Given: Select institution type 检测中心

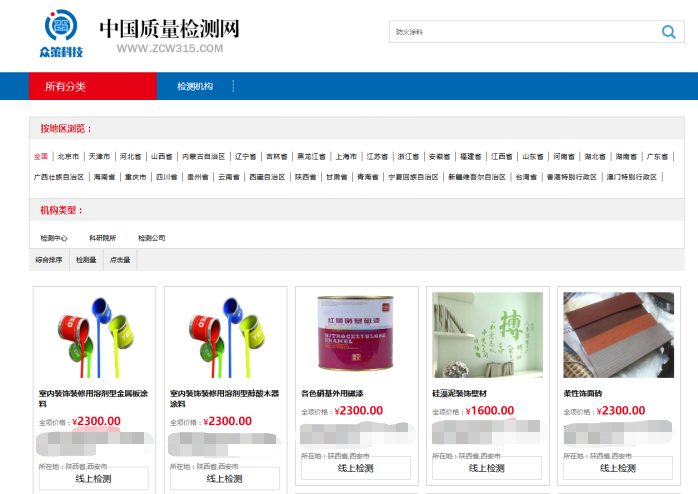Looking at the screenshot, I should 54,239.
